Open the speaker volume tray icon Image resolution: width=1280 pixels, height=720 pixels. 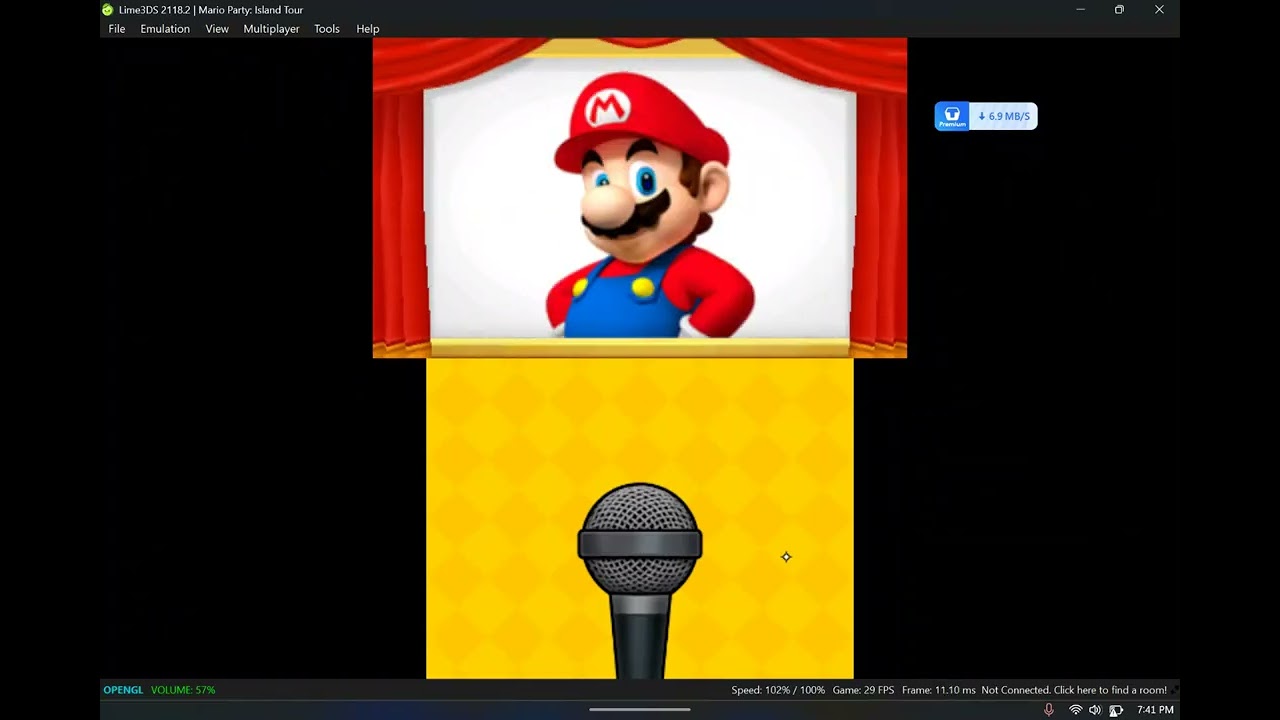pyautogui.click(x=1095, y=710)
